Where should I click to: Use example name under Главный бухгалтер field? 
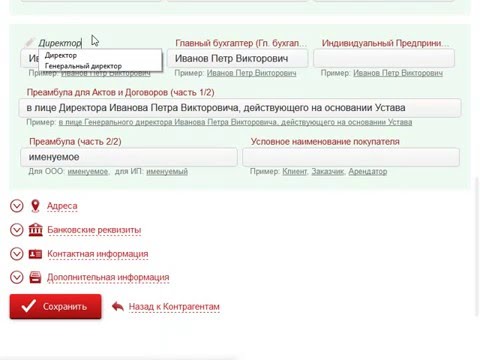click(251, 73)
